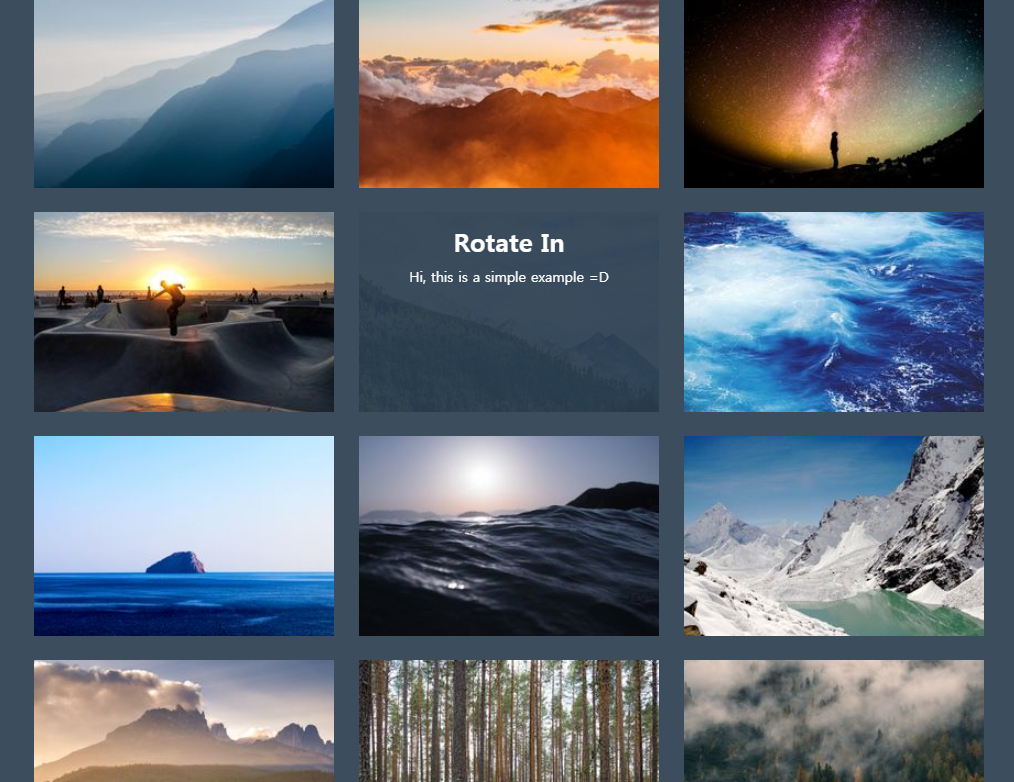Click "Hi, this is a simple example =D" caption
Viewport: 1014px width, 782px height.
[x=509, y=277]
